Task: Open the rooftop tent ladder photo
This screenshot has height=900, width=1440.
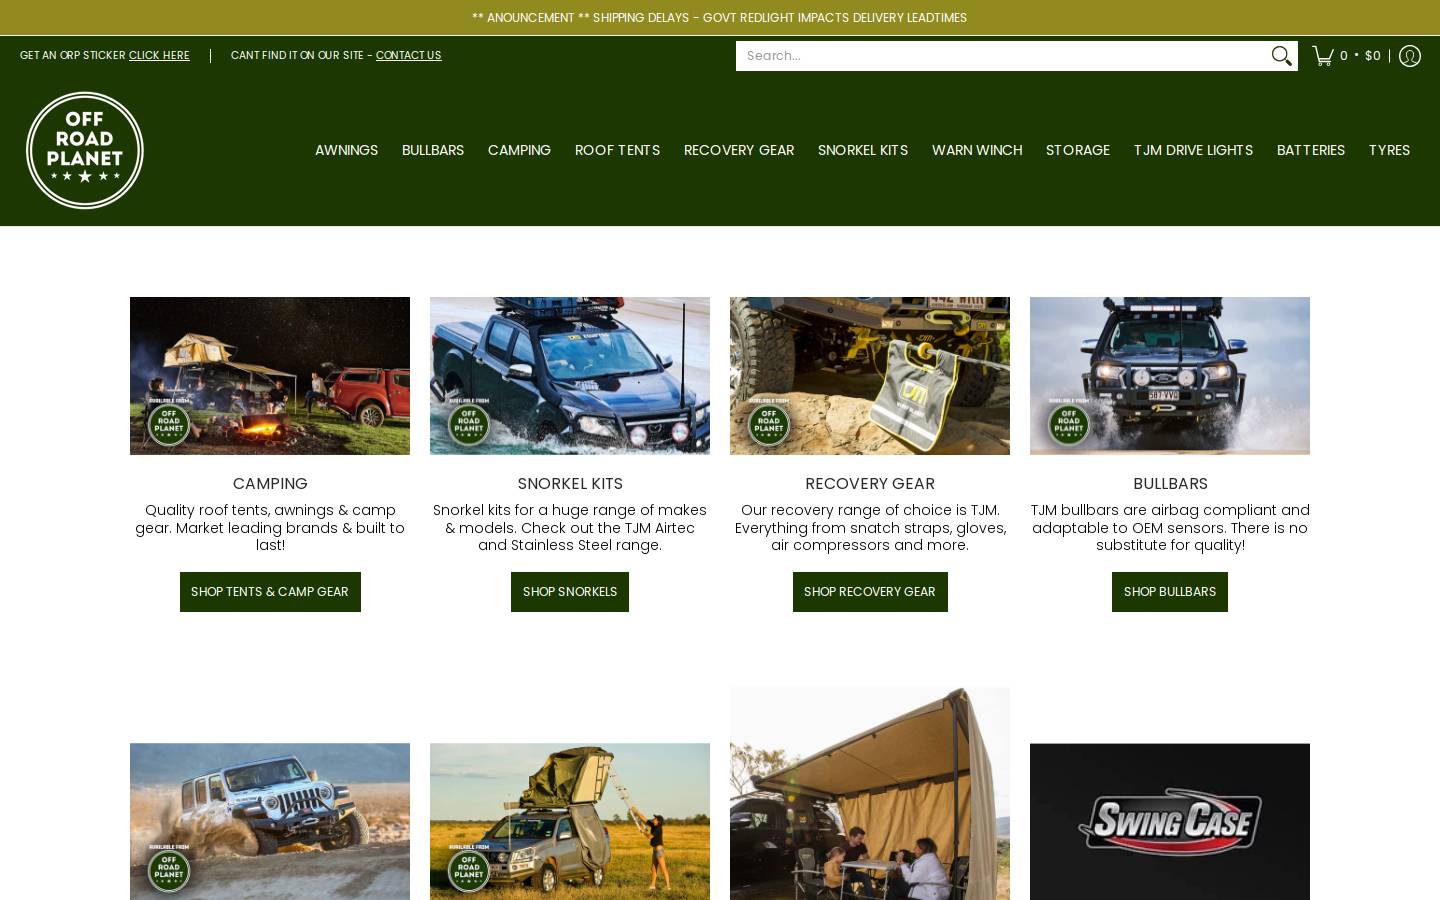Action: (570, 821)
